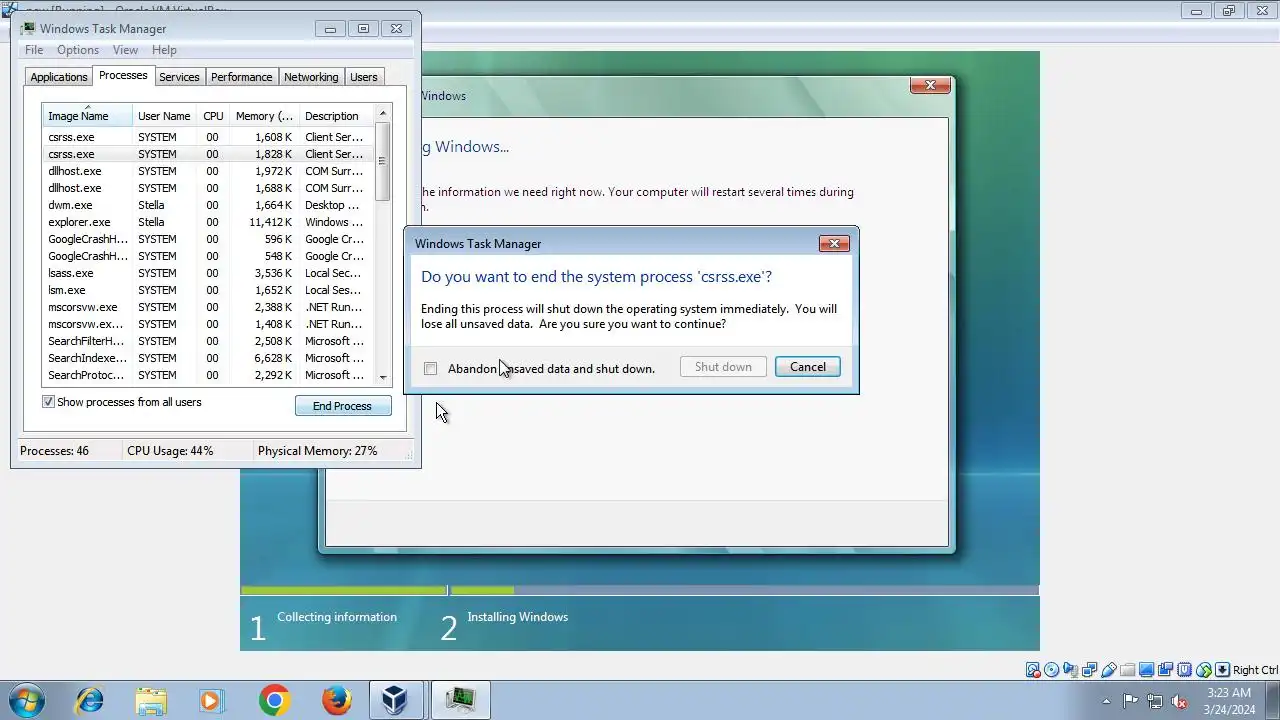1280x720 pixels.
Task: Click the VirtualBox keyboard capture arrow icon
Action: pyautogui.click(x=1222, y=670)
